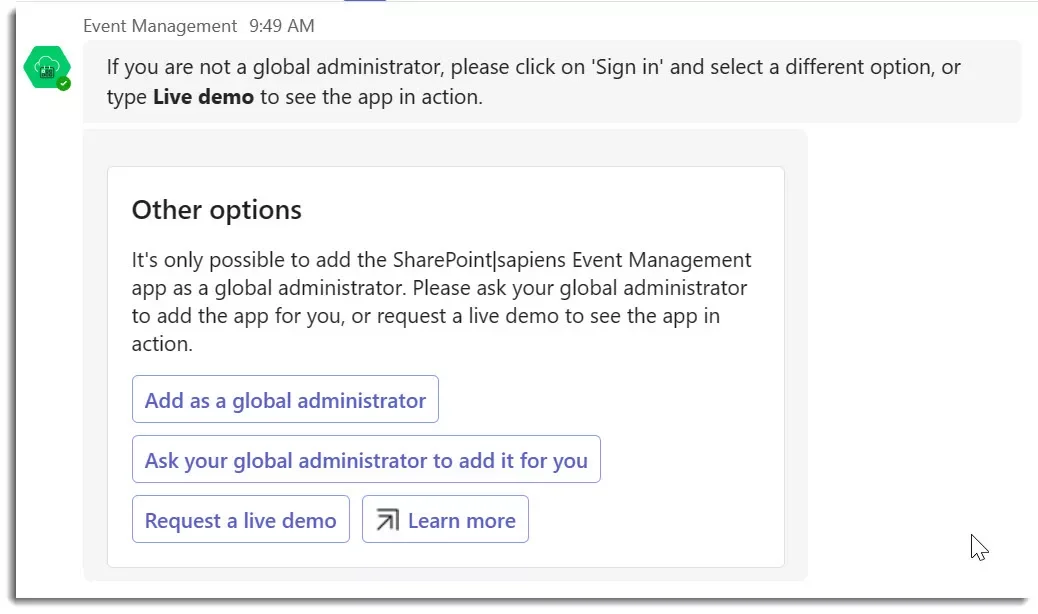Click the card text 'It's only possible to add…'

[x=442, y=302]
